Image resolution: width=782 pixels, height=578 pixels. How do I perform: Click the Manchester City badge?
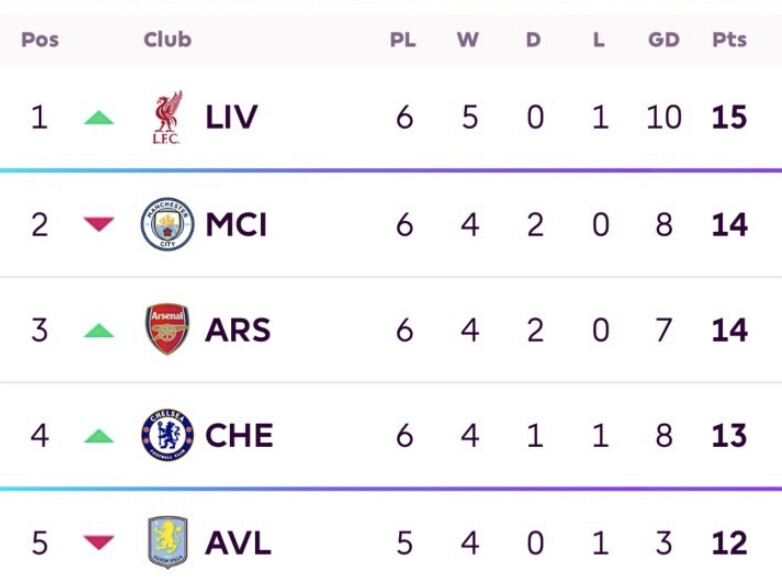pyautogui.click(x=167, y=224)
